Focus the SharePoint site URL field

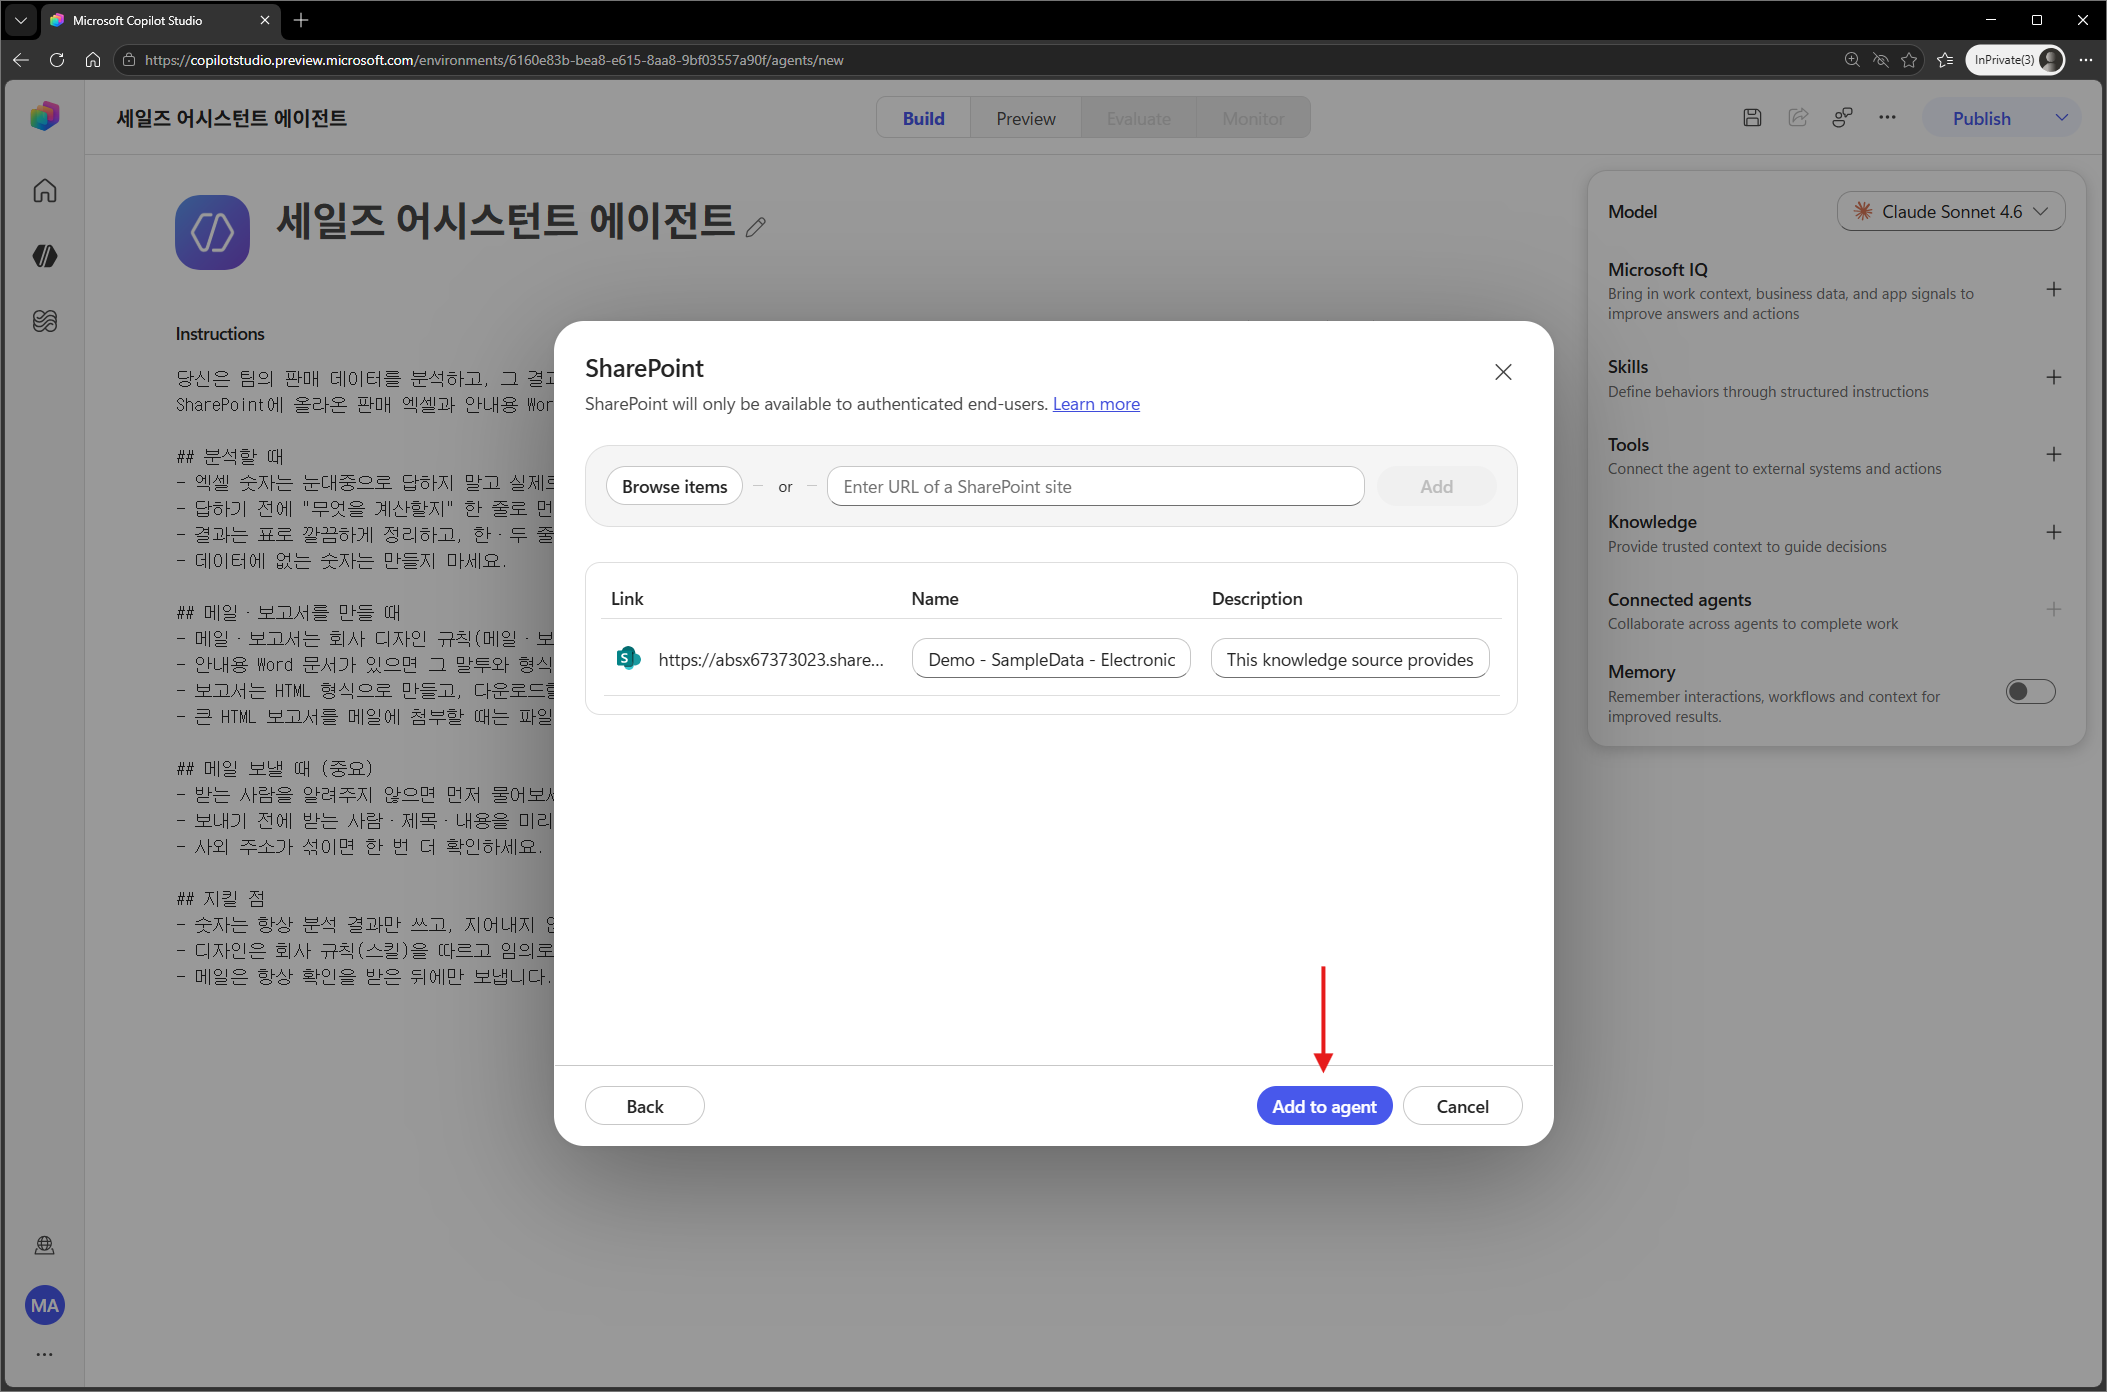pos(1095,486)
